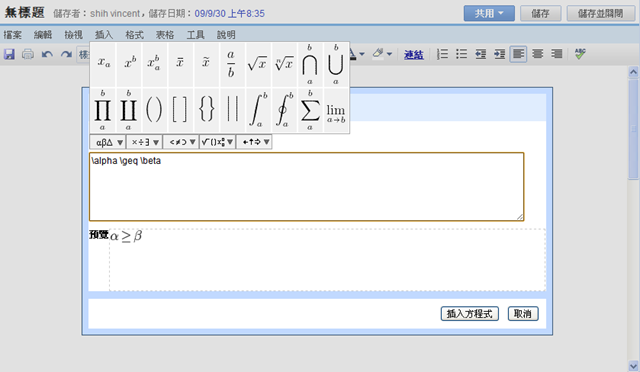Image resolution: width=640 pixels, height=372 pixels.
Task: Click 儲存並關閉 save and close
Action: coord(601,13)
